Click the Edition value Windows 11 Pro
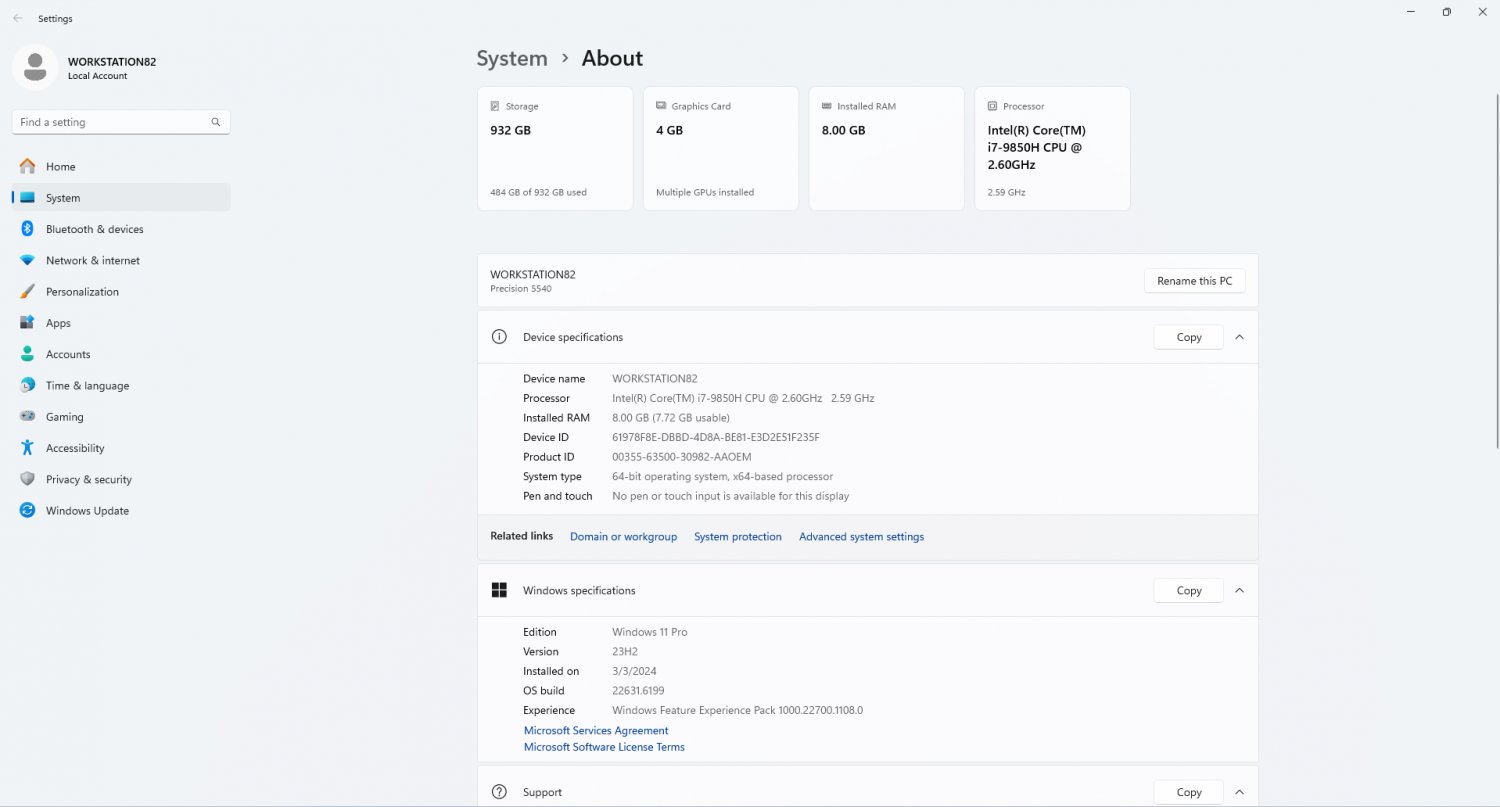Viewport: 1500px width, 807px height. coord(650,632)
